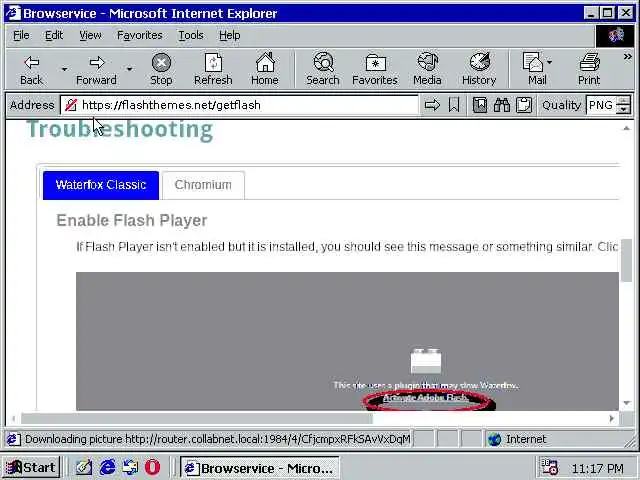
Task: Click the IE throbber logo
Action: 616,36
